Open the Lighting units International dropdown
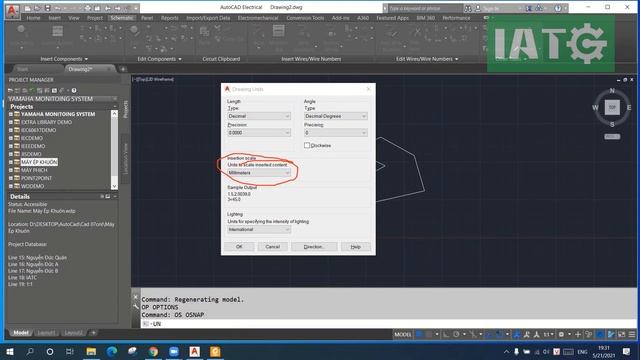 [259, 229]
